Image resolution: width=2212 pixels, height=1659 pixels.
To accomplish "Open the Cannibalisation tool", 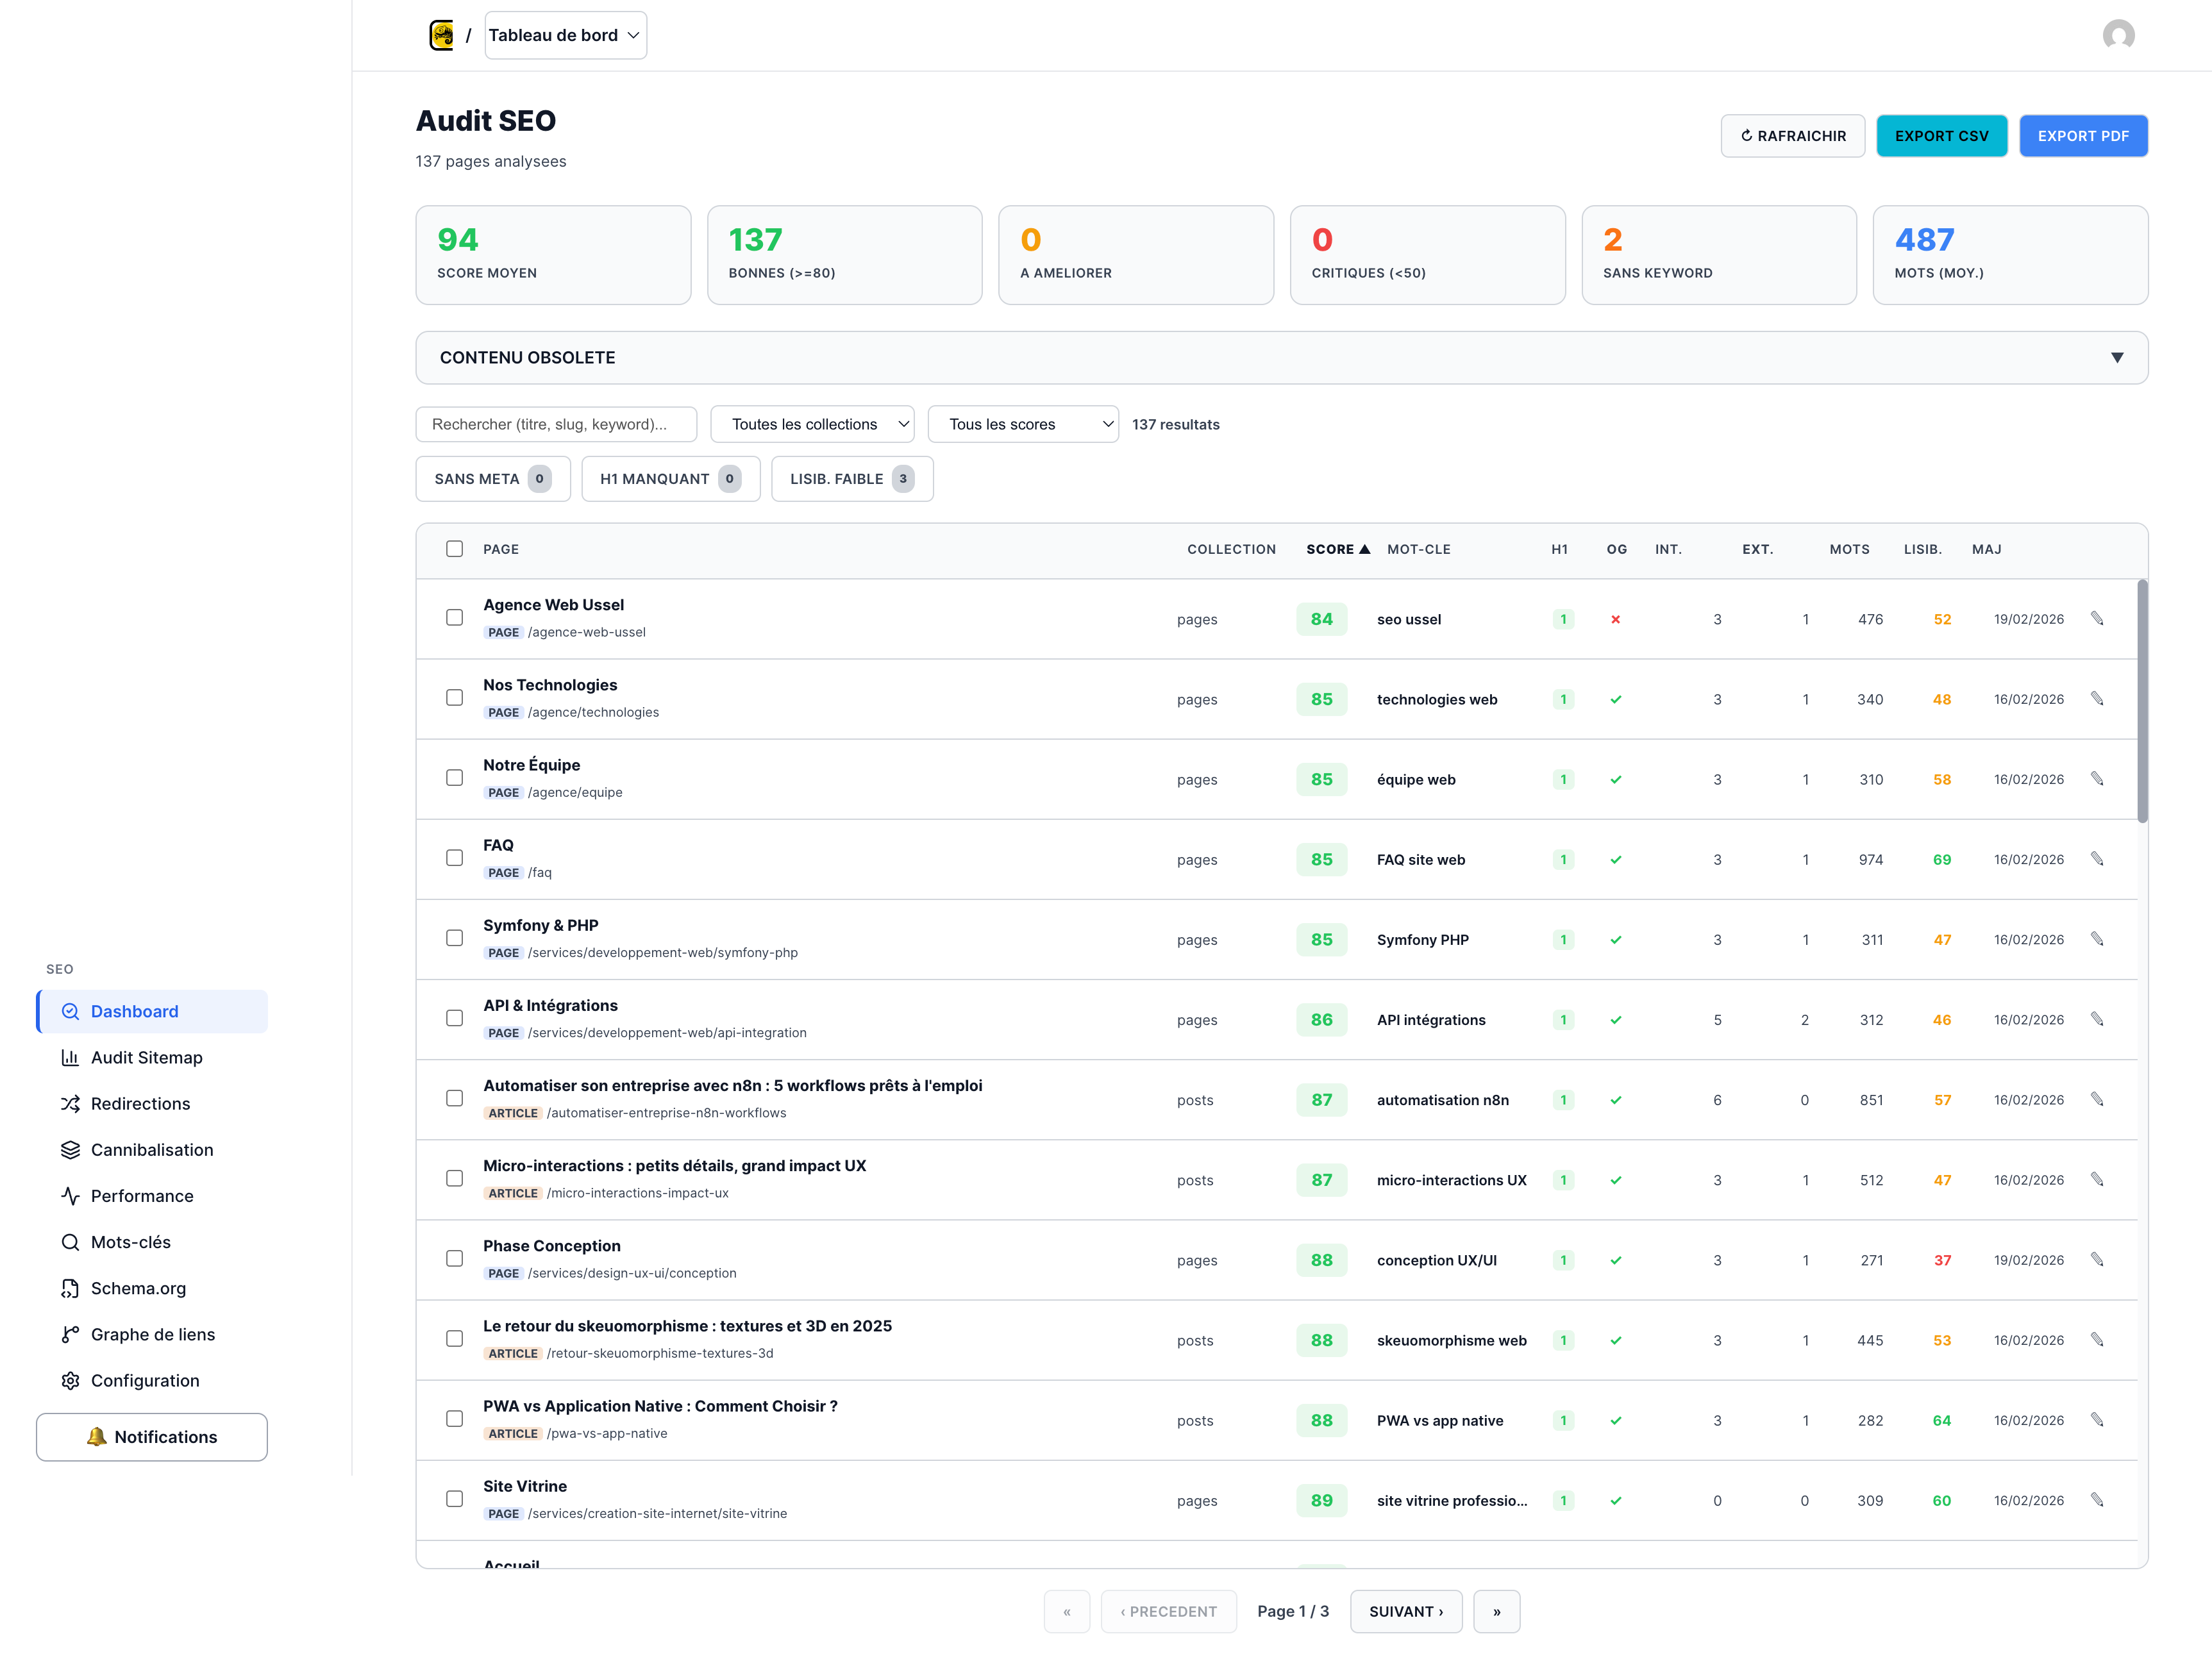I will (x=151, y=1149).
